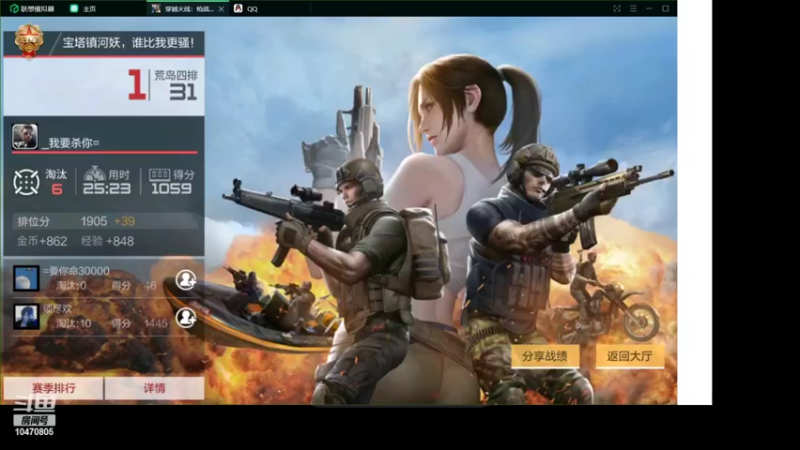Click 分享战绩 share results button
This screenshot has height=450, width=800.
[x=545, y=356]
